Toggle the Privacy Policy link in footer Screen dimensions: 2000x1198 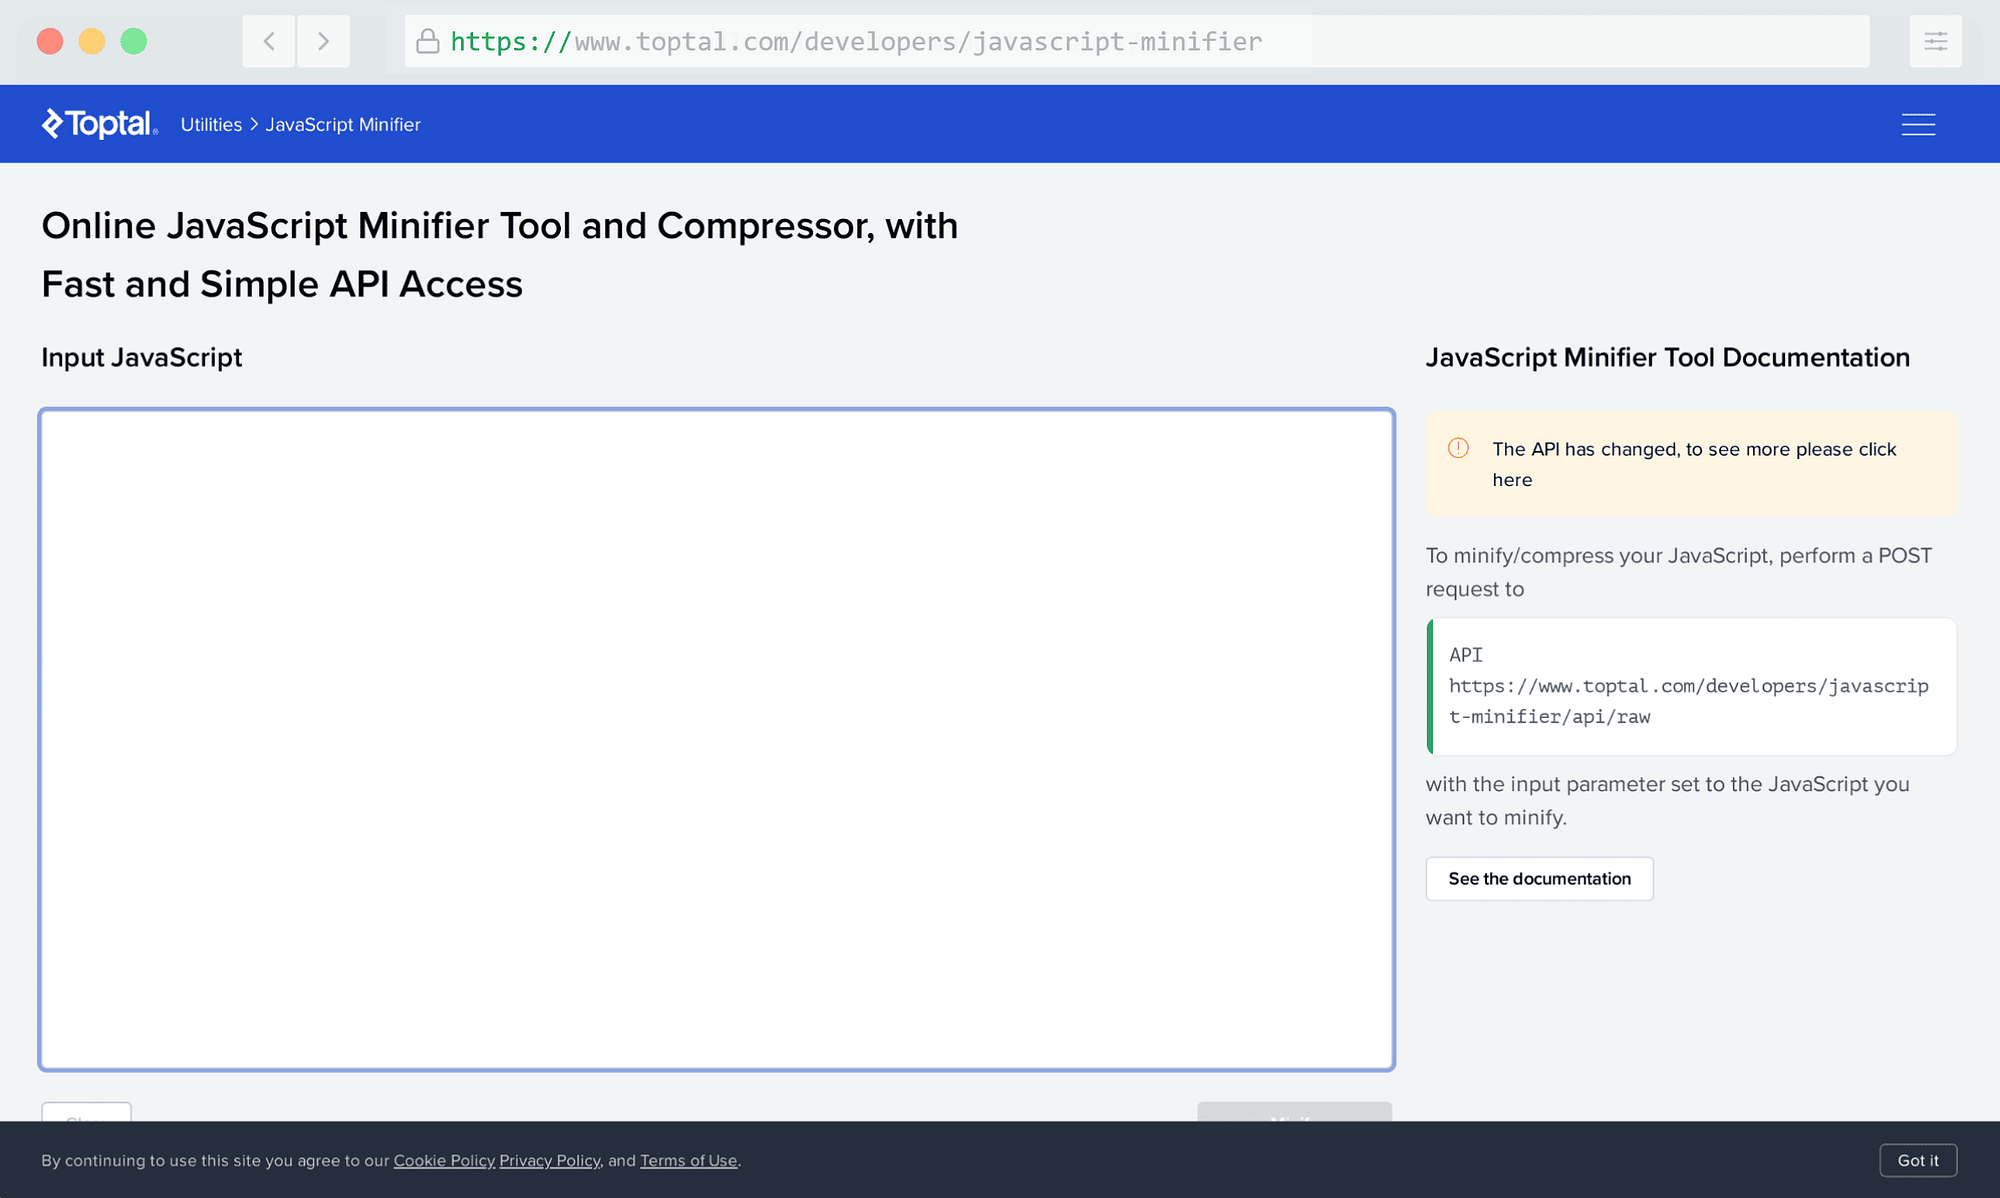coord(550,1161)
